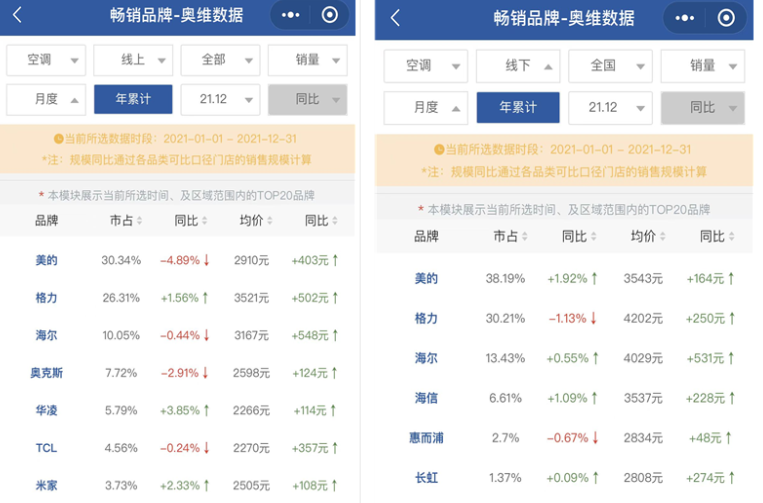Screen dimensions: 763x503
Task: Open brand 格力 in offline list
Action: pos(426,318)
